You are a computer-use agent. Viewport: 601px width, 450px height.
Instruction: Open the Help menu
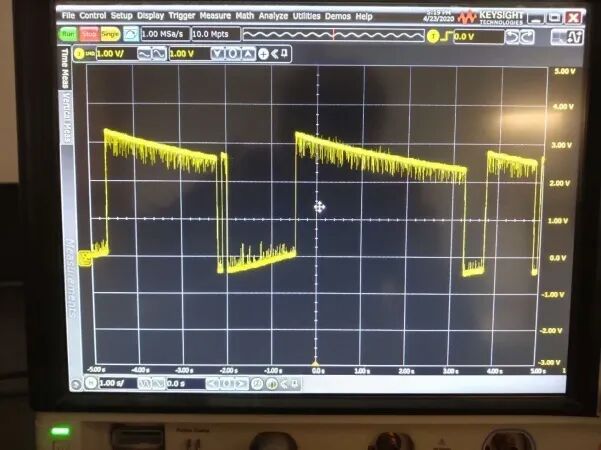[x=364, y=16]
